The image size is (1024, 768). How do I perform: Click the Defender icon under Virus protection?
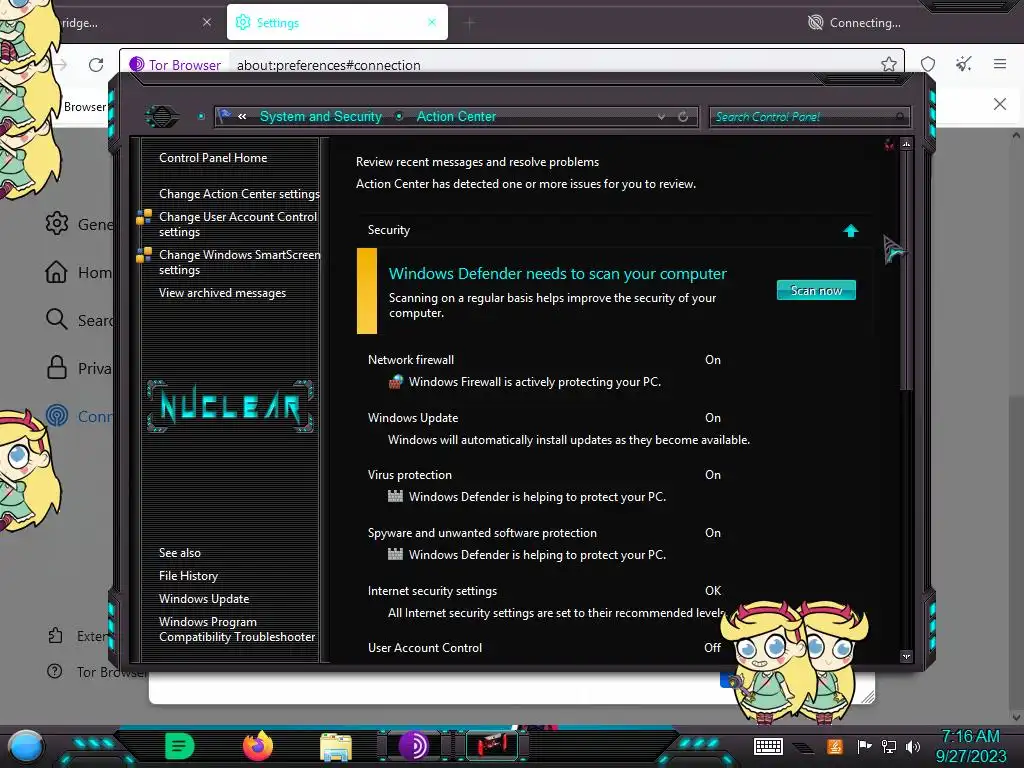point(395,496)
